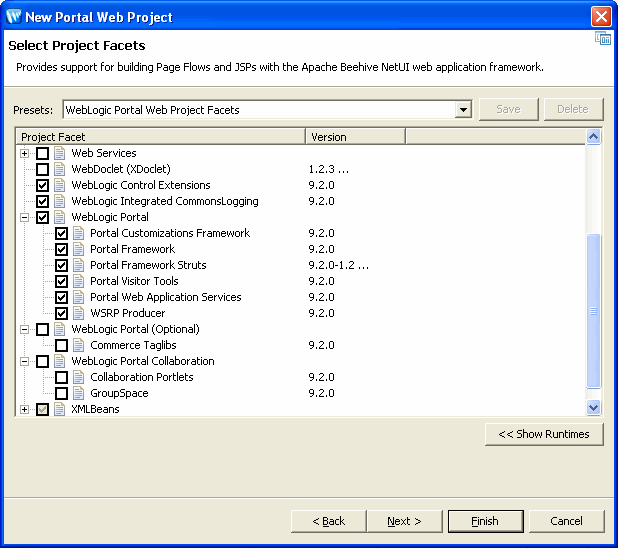Click the 9.2.0-1.2 … version cell
Image resolution: width=618 pixels, height=549 pixels.
pyautogui.click(x=339, y=265)
